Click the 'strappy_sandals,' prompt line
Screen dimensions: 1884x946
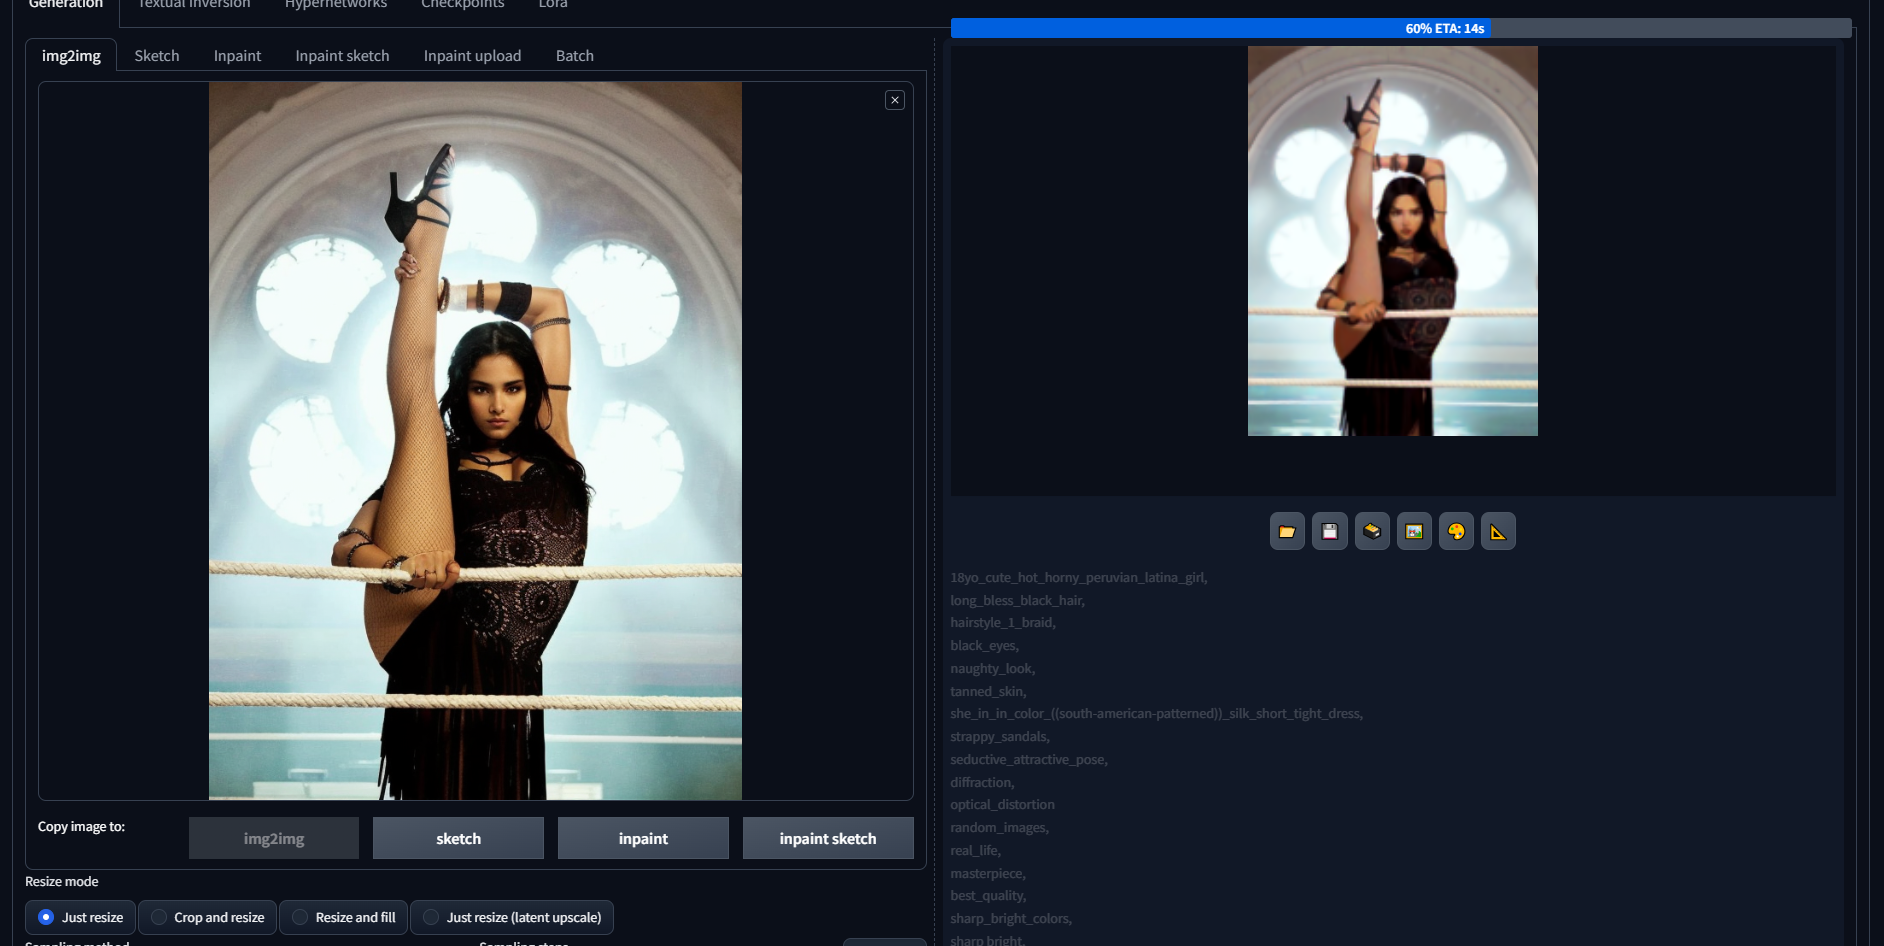(1000, 736)
